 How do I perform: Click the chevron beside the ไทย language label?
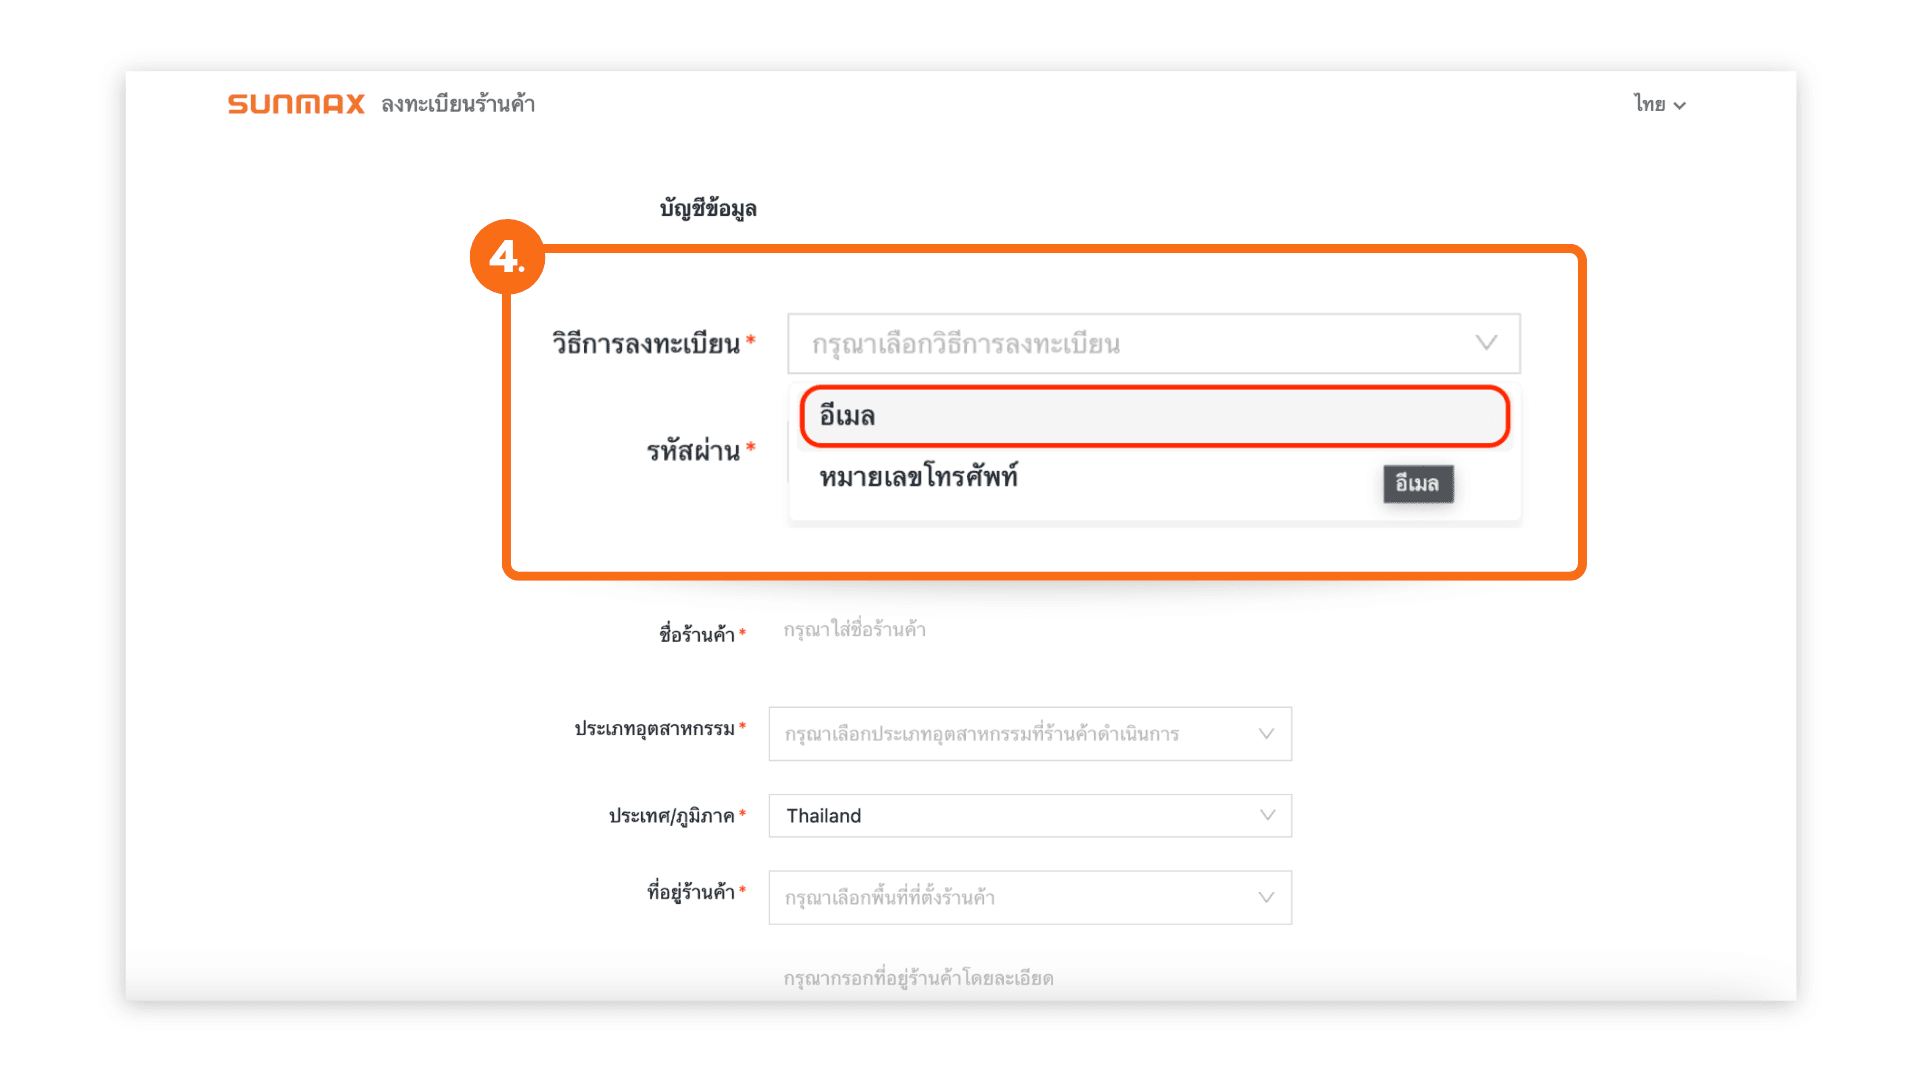tap(1680, 105)
